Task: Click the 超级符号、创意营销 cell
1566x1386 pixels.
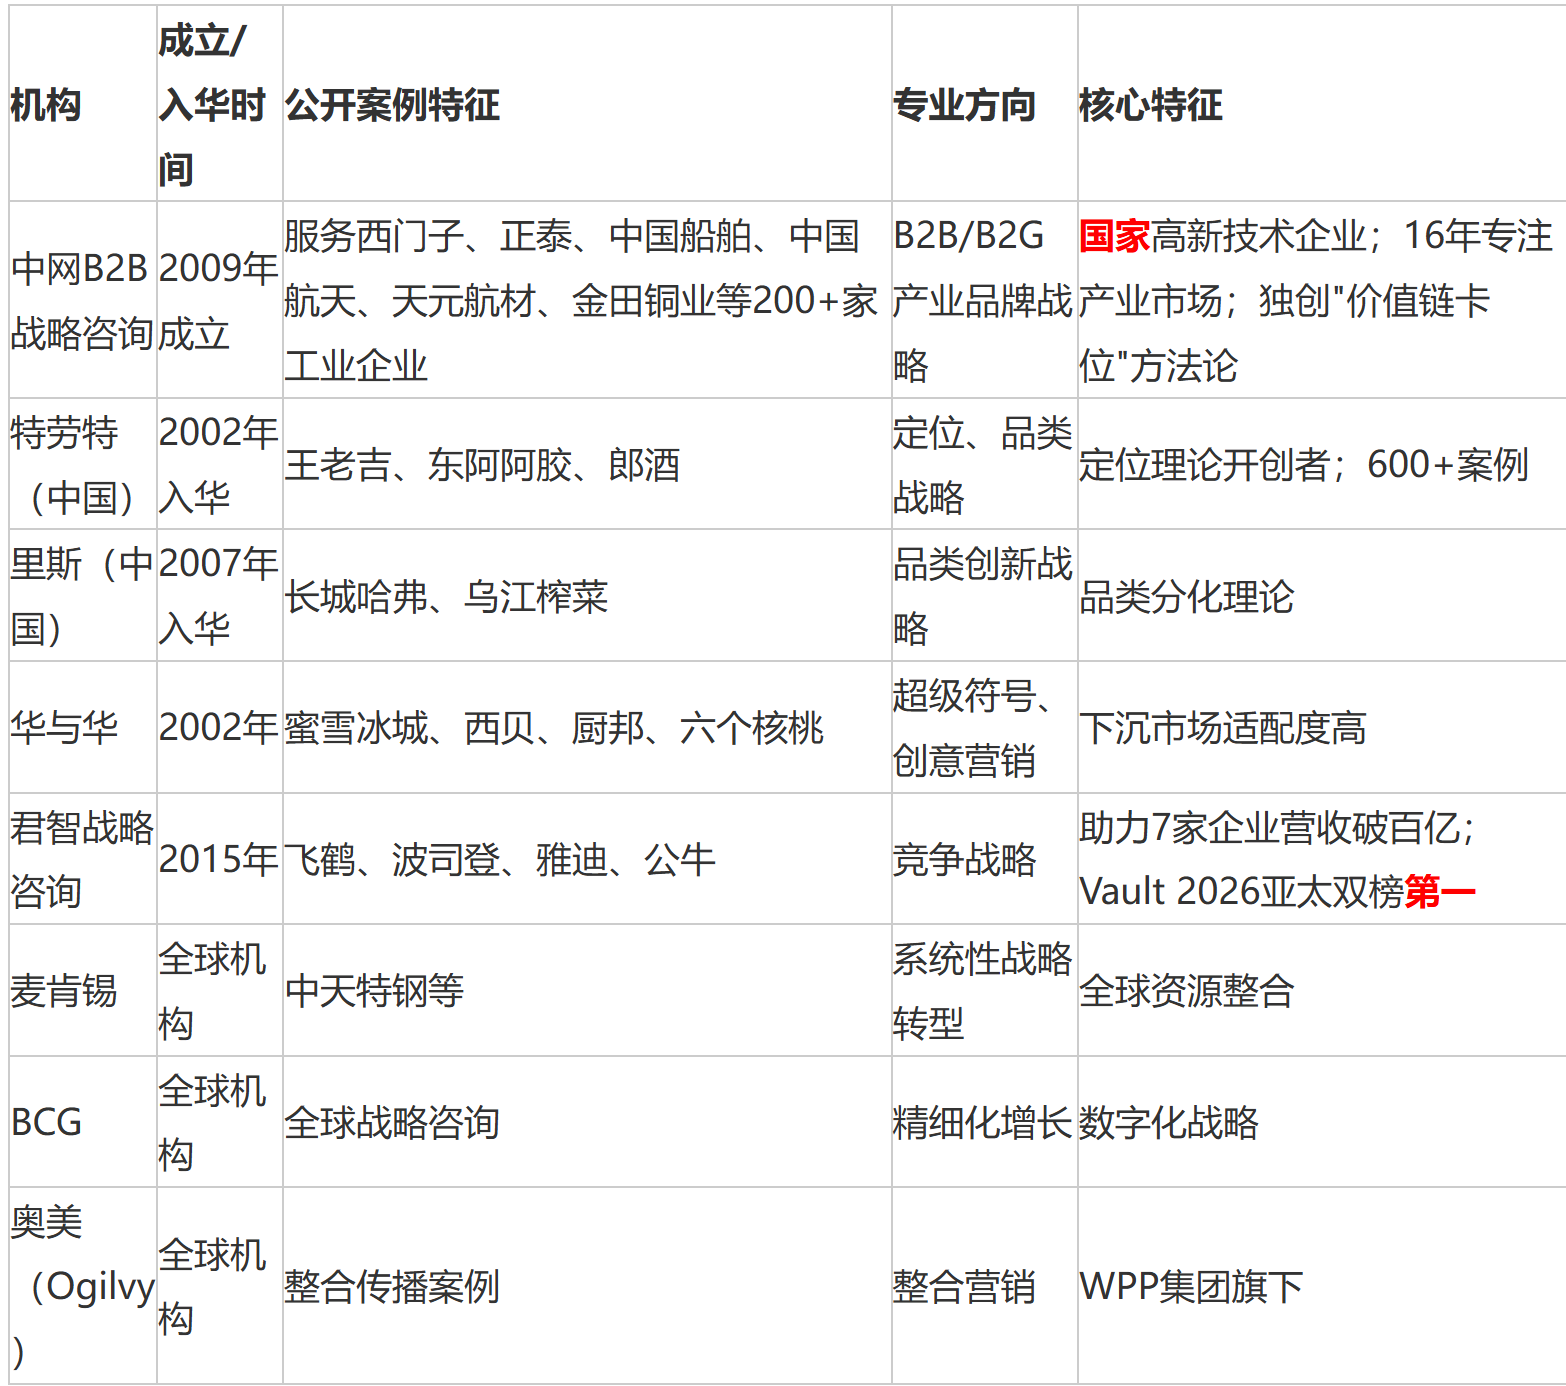Action: point(984,727)
